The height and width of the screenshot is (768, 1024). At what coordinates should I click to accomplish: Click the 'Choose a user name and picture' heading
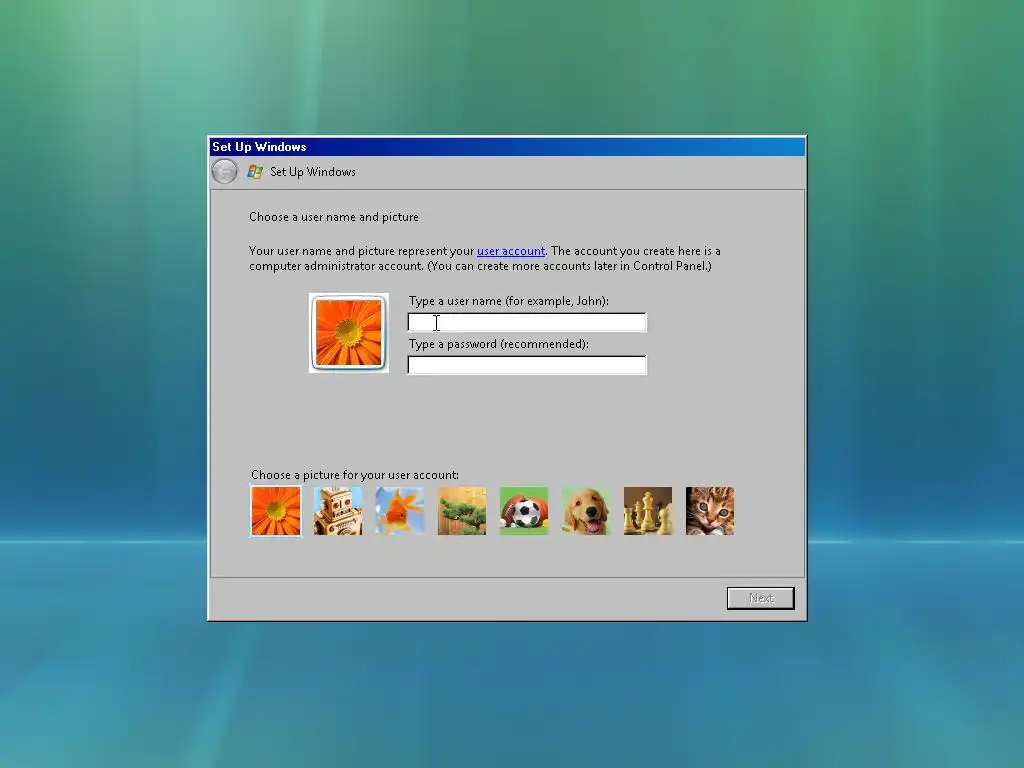[x=334, y=217]
